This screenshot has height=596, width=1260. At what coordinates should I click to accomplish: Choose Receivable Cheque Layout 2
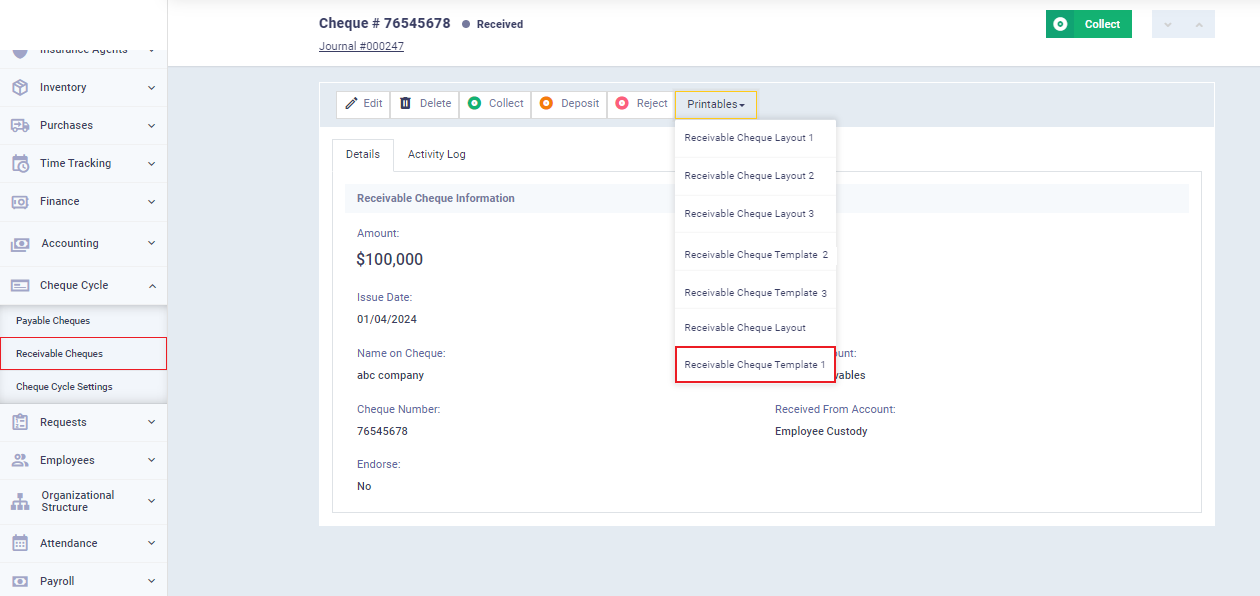tap(749, 176)
